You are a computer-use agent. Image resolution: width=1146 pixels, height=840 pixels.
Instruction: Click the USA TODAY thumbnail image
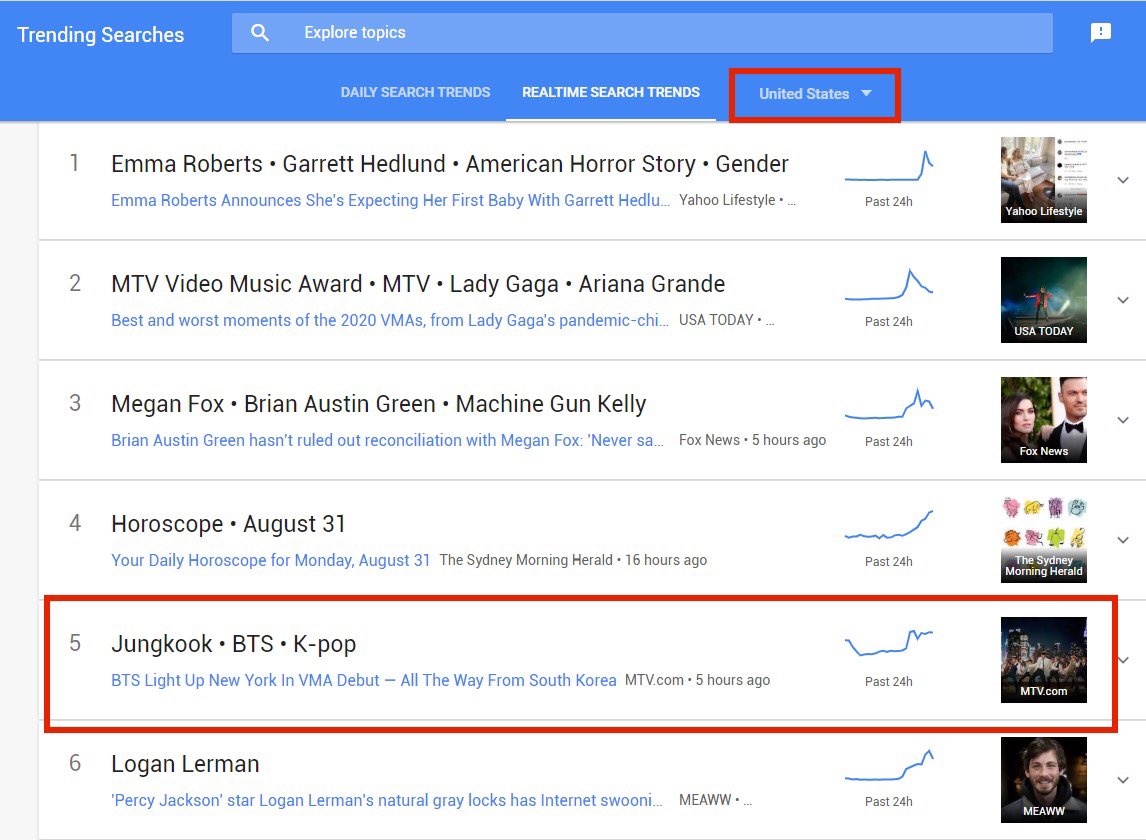(x=1044, y=300)
